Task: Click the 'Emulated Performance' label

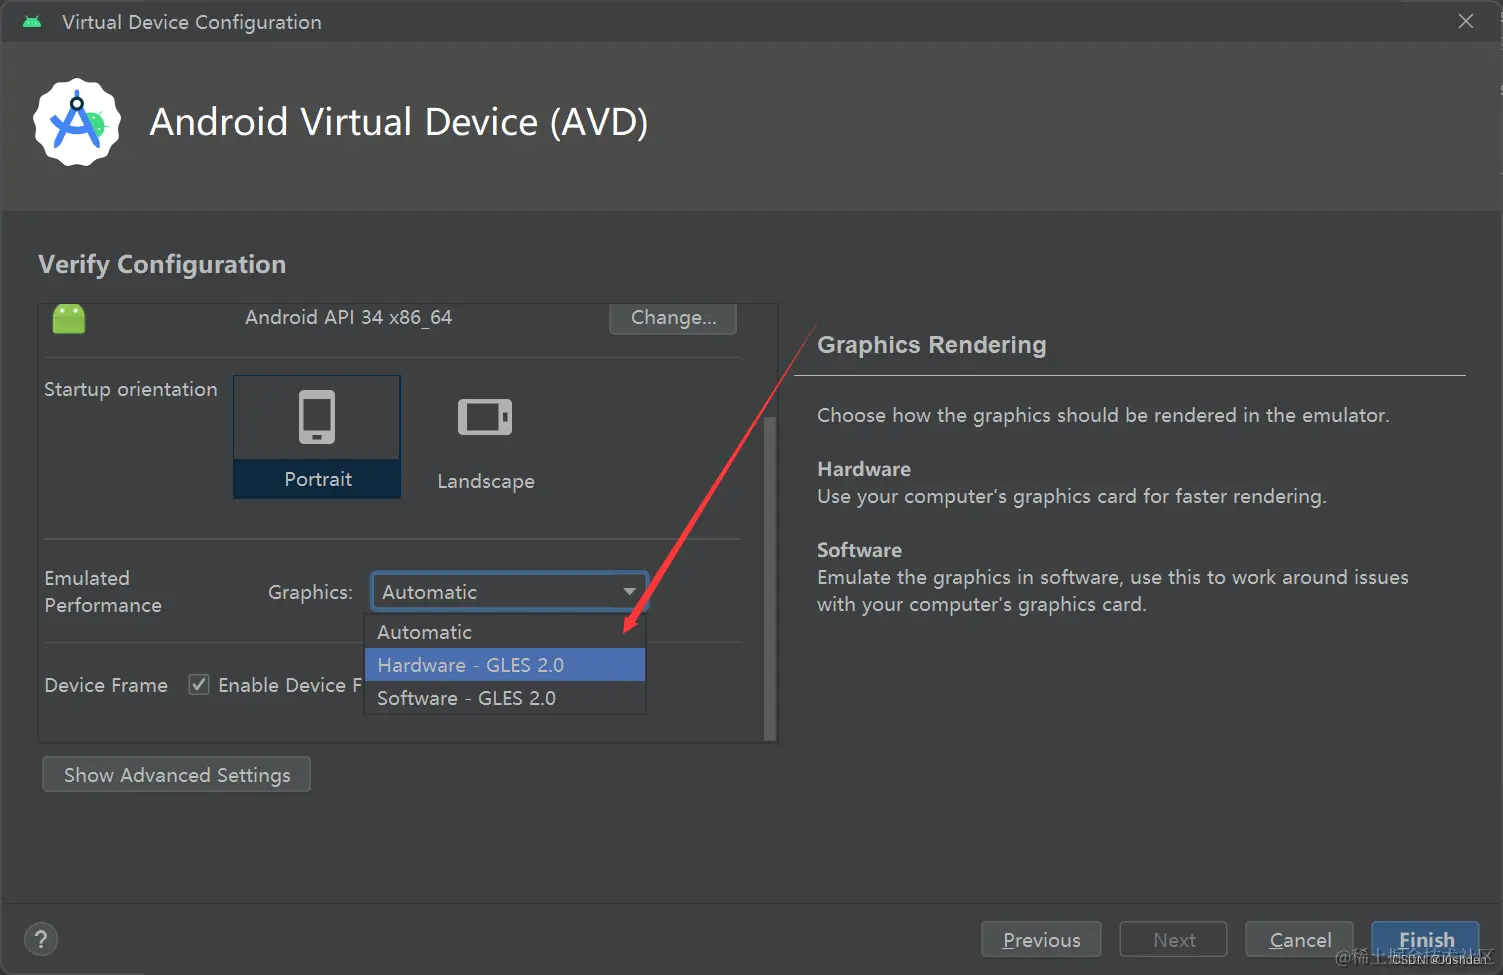Action: pyautogui.click(x=103, y=592)
